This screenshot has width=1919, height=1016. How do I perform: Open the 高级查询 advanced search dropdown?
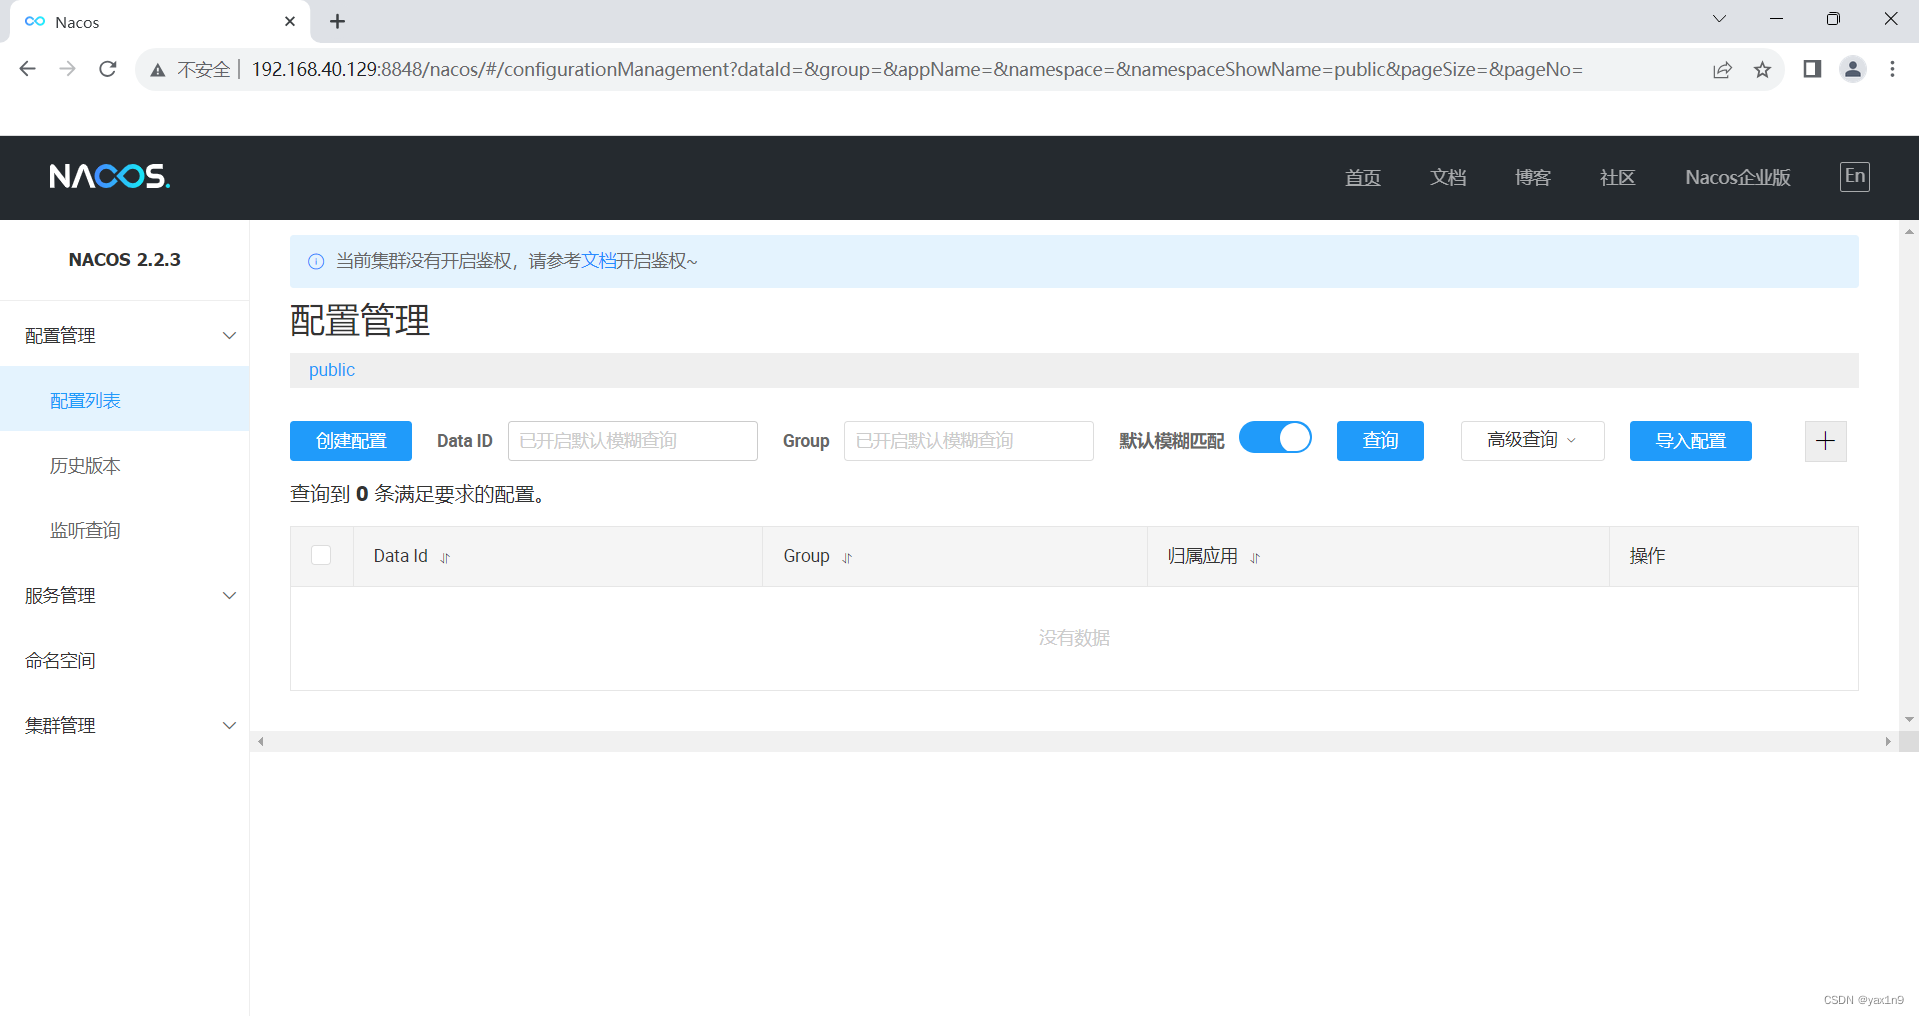point(1531,440)
